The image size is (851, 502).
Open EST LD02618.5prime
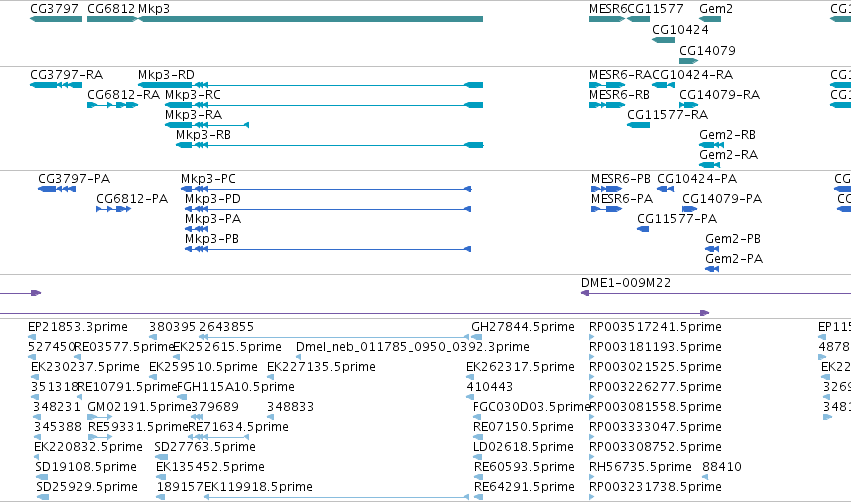(478, 457)
